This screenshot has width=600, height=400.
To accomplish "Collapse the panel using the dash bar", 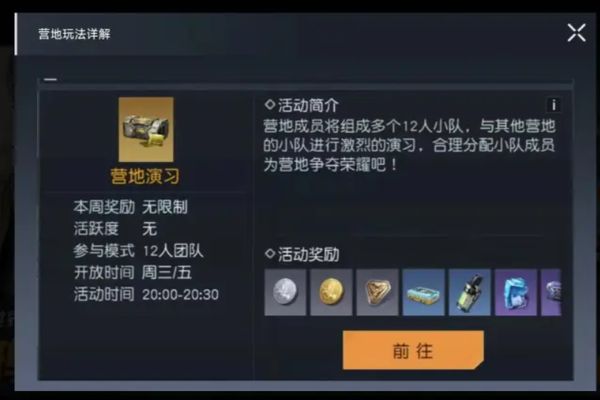I will click(51, 79).
